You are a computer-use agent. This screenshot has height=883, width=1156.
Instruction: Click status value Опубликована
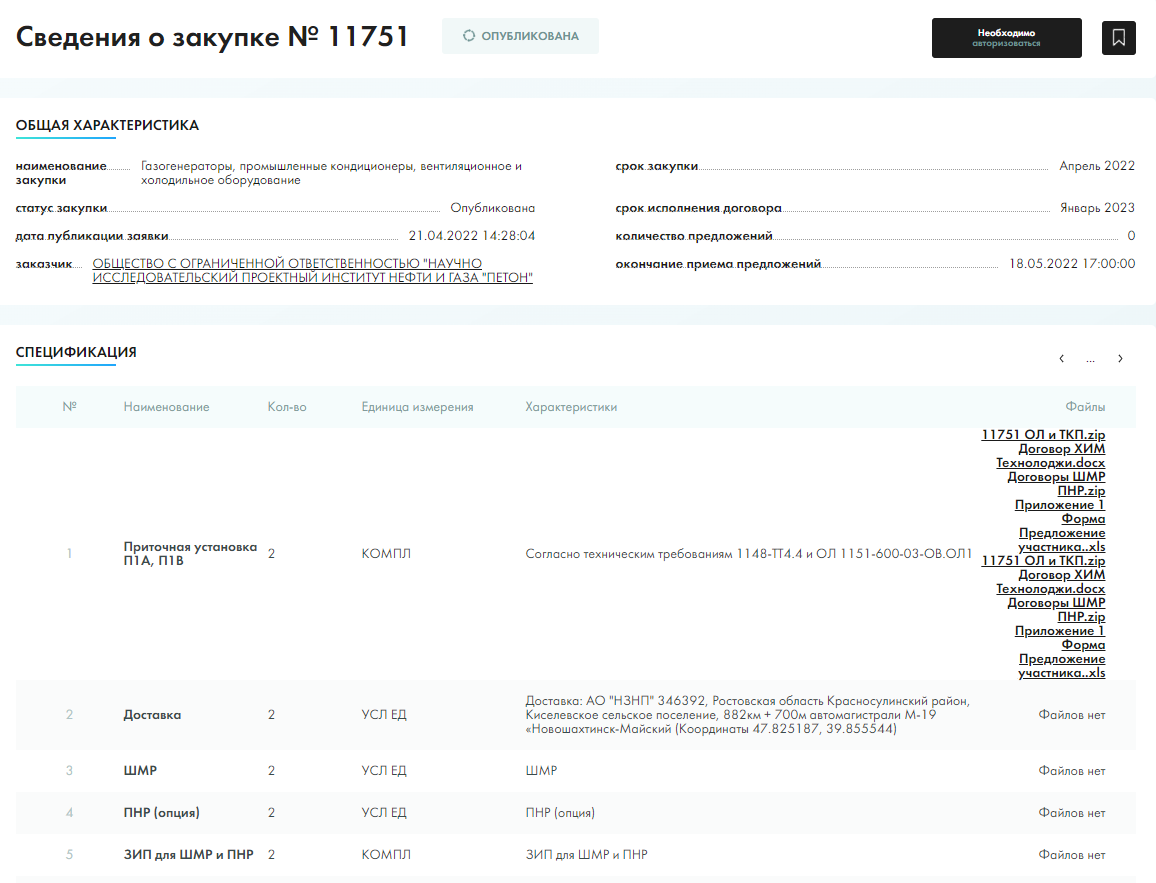492,208
